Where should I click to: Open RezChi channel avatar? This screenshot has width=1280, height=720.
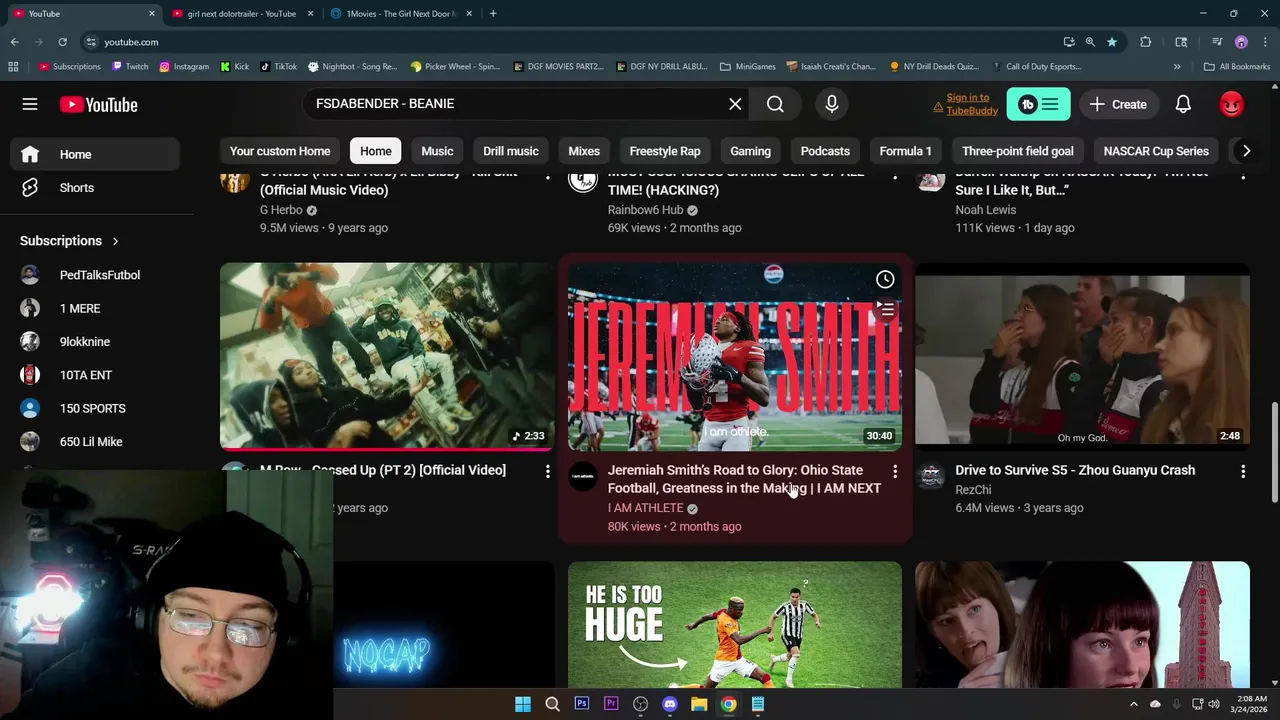pyautogui.click(x=931, y=478)
